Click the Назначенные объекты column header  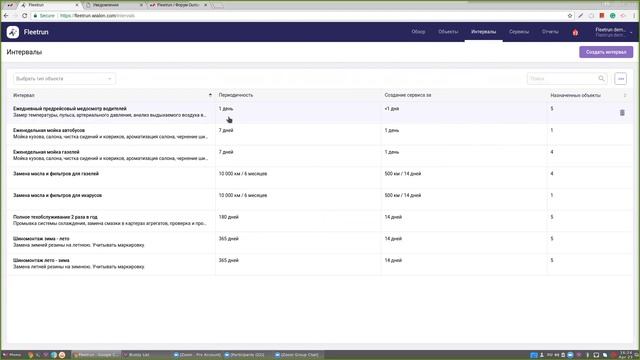pyautogui.click(x=575, y=95)
